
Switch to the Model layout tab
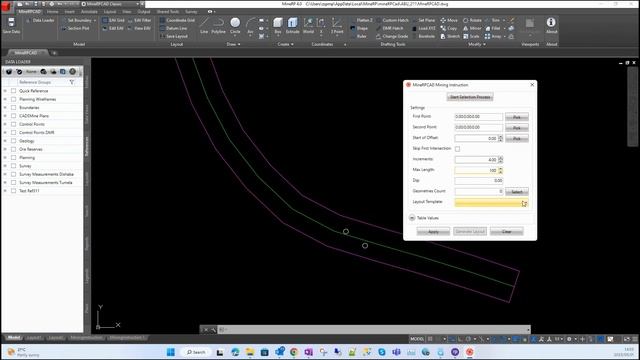pos(13,338)
